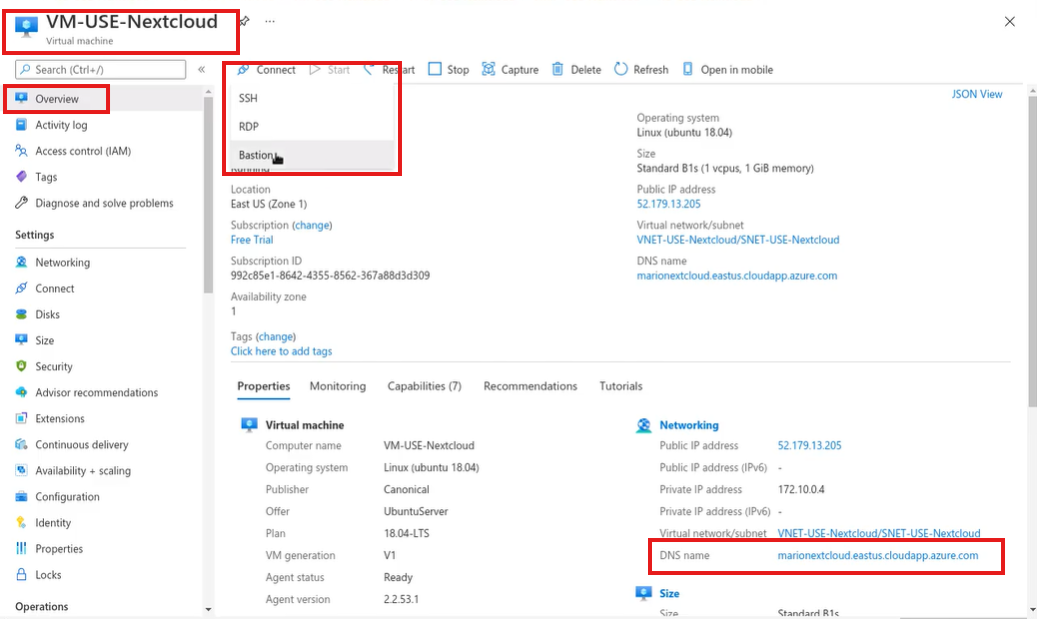1037x619 pixels.
Task: Switch to the Tutorials tab
Action: coord(620,386)
